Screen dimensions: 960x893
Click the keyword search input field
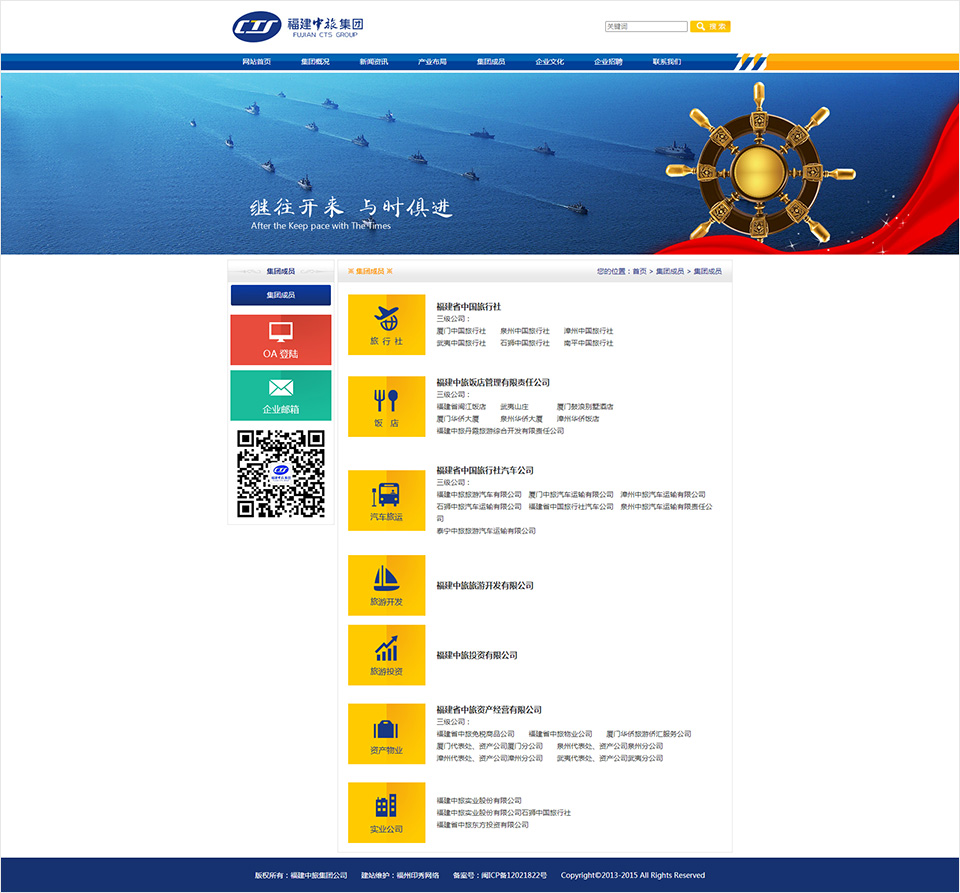[x=646, y=27]
